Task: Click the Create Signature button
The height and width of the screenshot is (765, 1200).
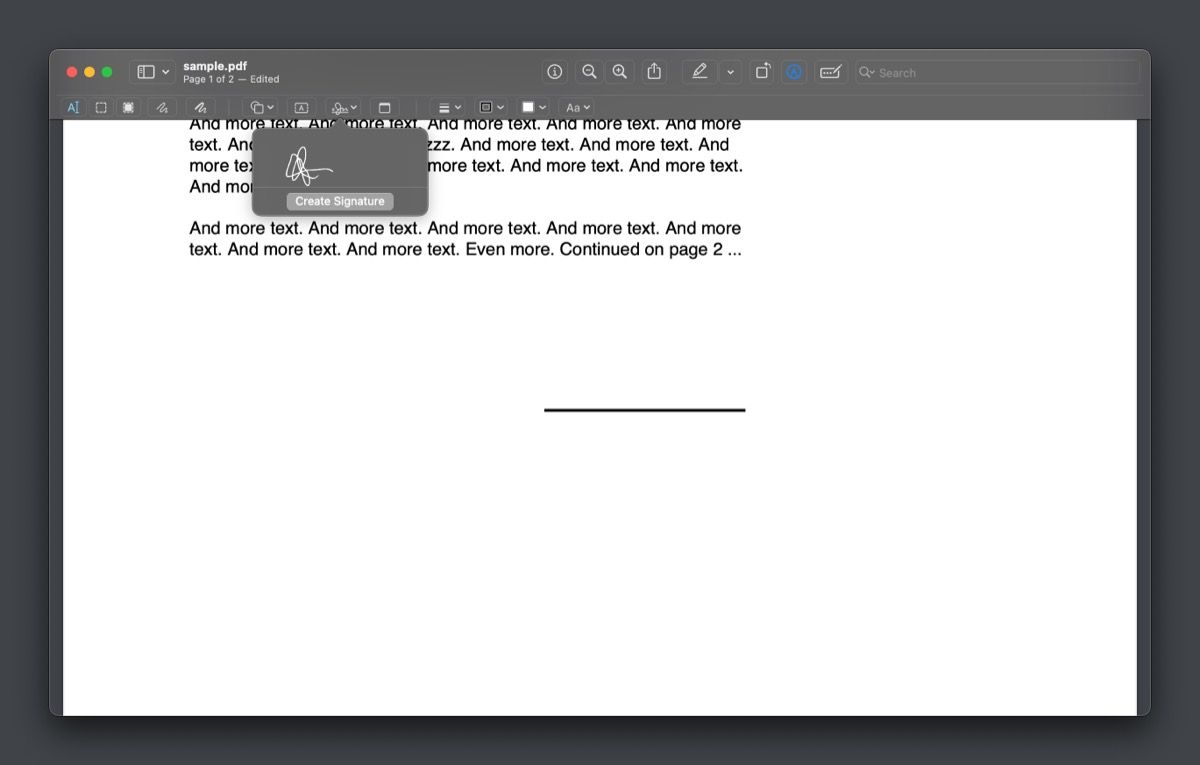Action: 340,201
